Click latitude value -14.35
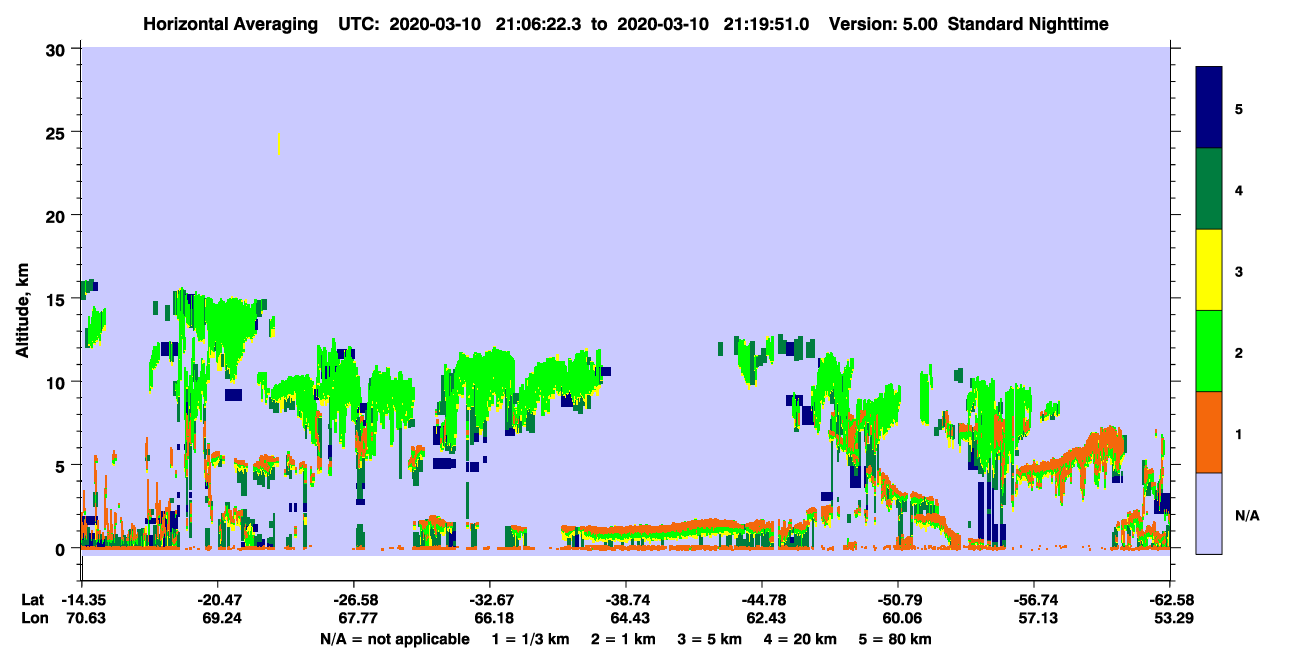The width and height of the screenshot is (1300, 667). tap(82, 600)
